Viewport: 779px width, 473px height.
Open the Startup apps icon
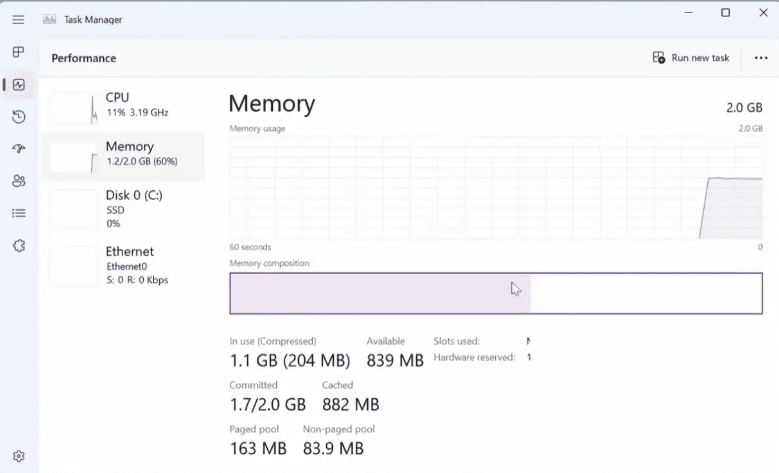click(19, 149)
